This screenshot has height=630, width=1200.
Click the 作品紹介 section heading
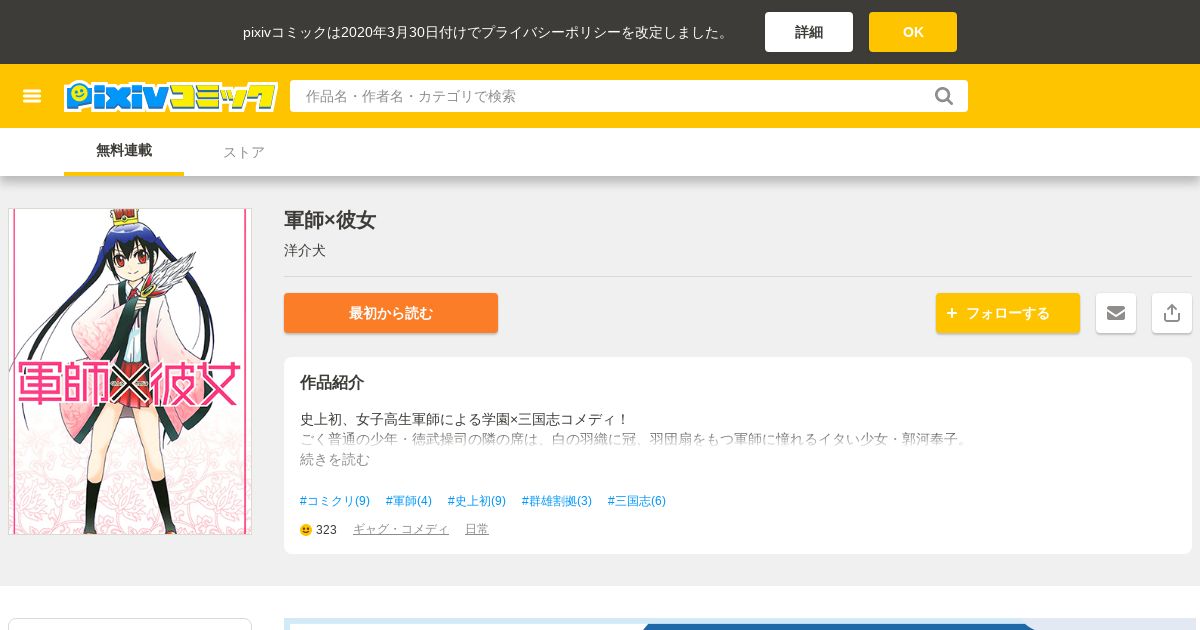click(332, 382)
